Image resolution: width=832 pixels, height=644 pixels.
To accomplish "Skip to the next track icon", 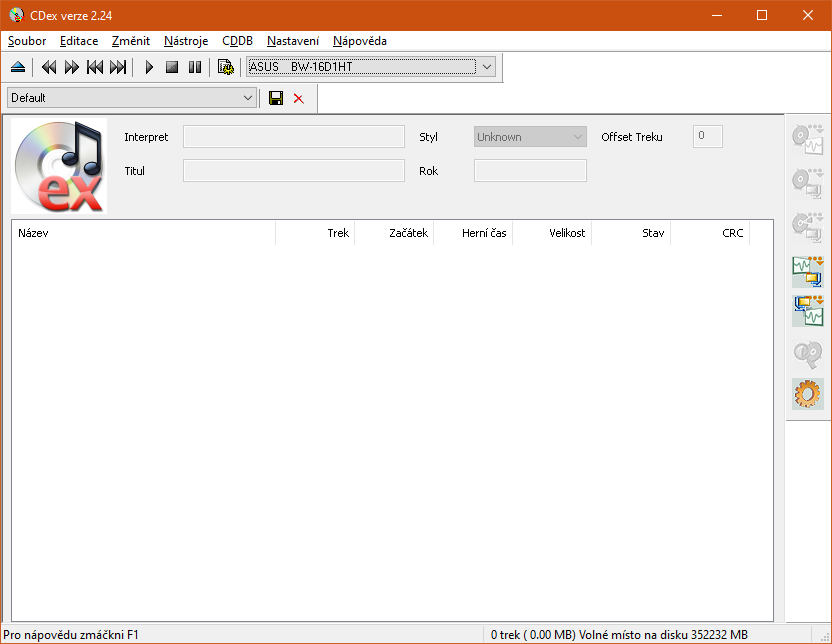I will 118,67.
